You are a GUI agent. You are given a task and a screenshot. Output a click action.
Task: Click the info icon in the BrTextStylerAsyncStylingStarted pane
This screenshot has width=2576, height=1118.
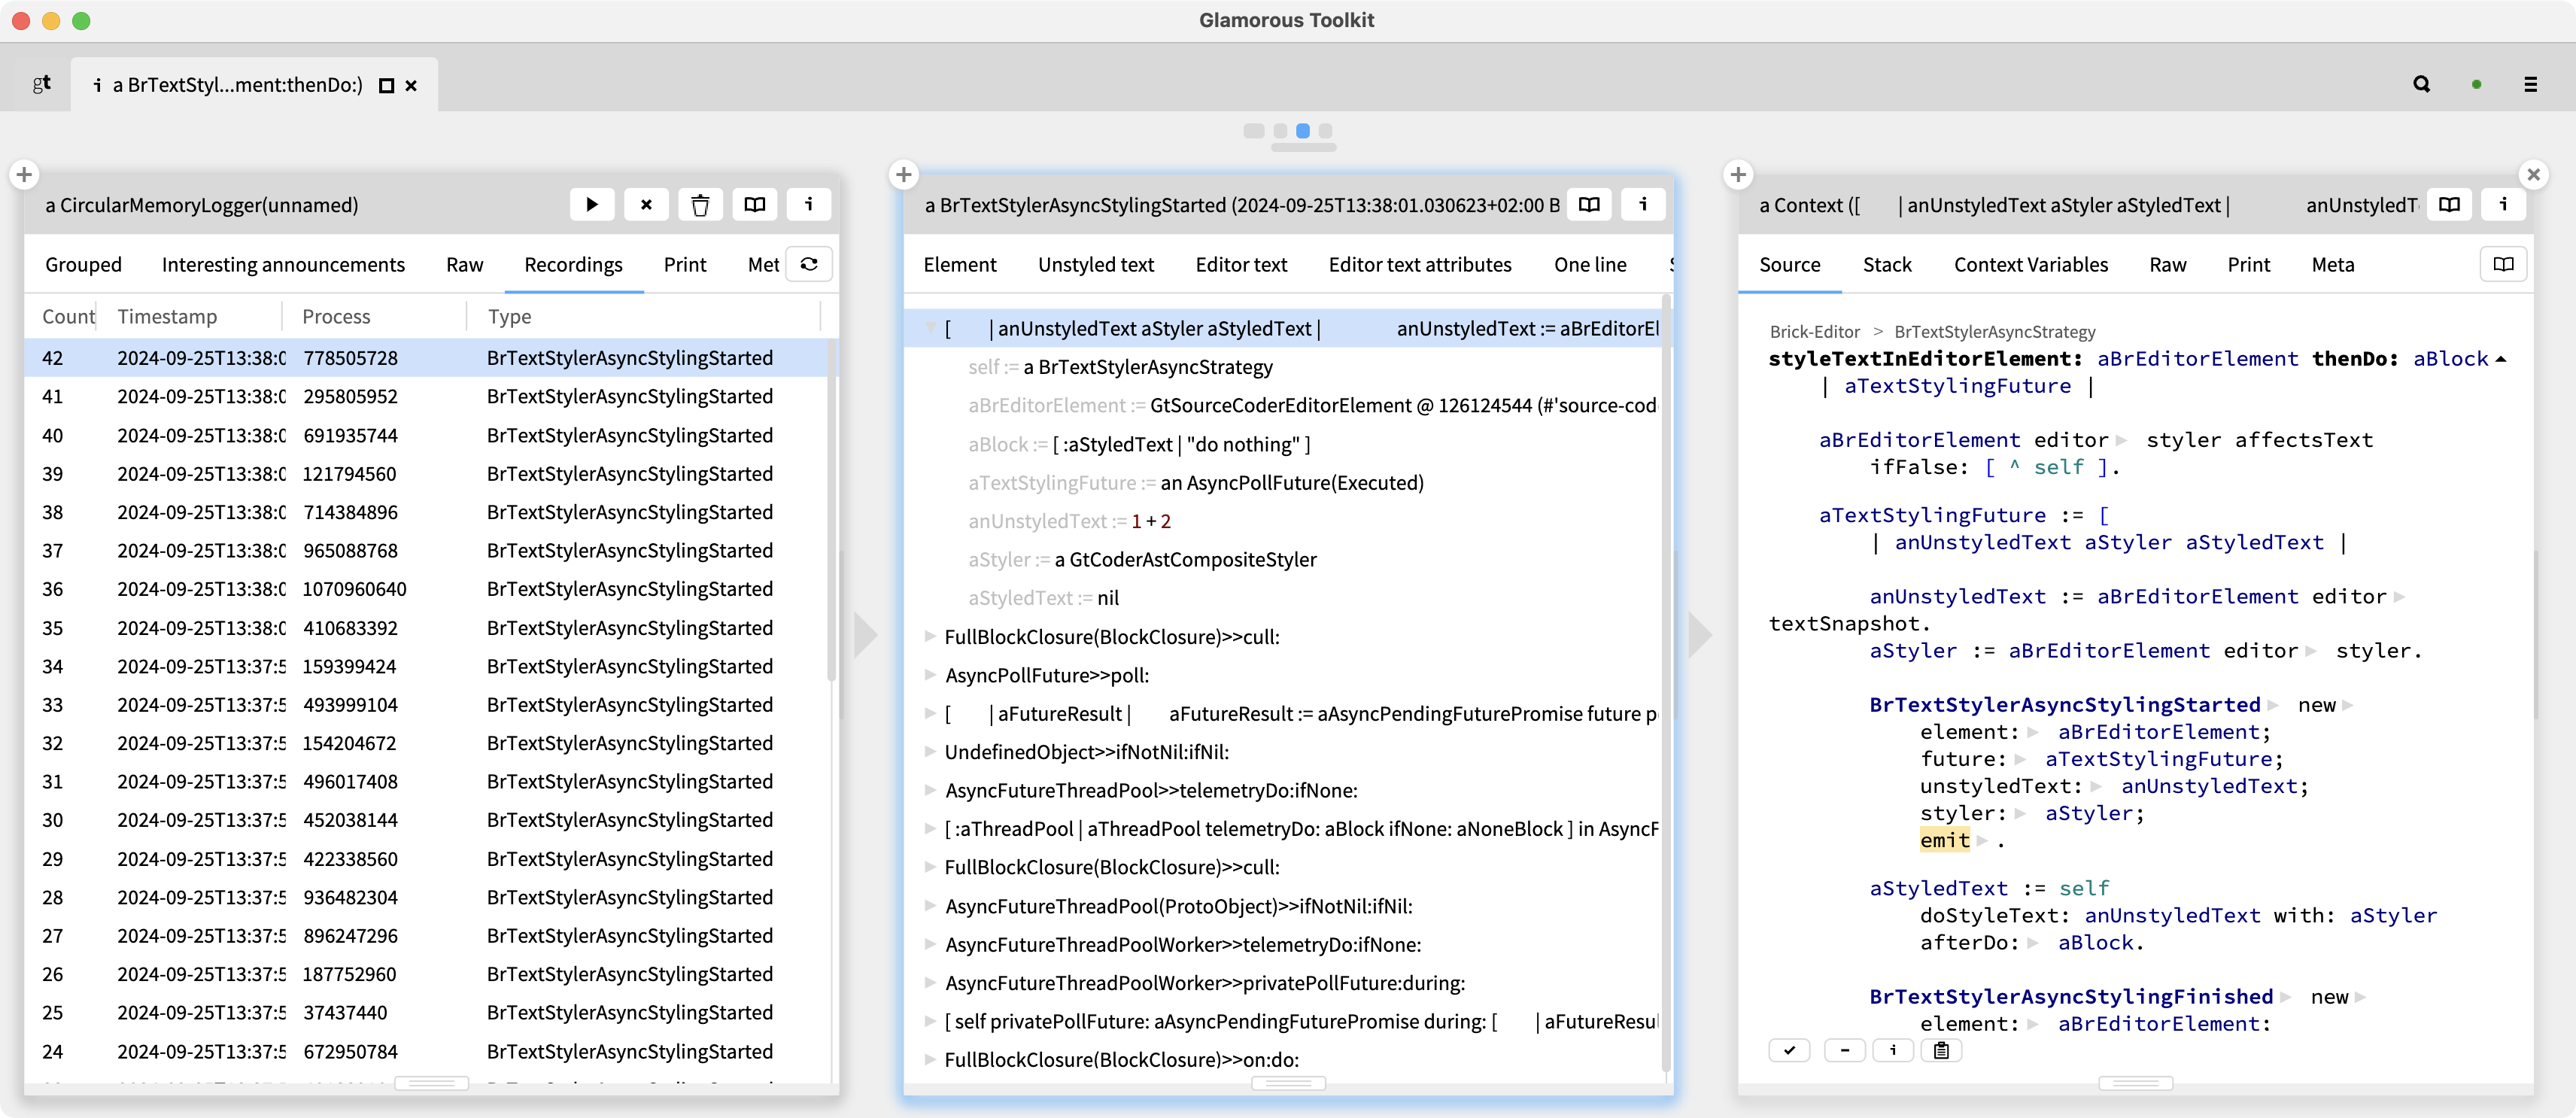1643,205
